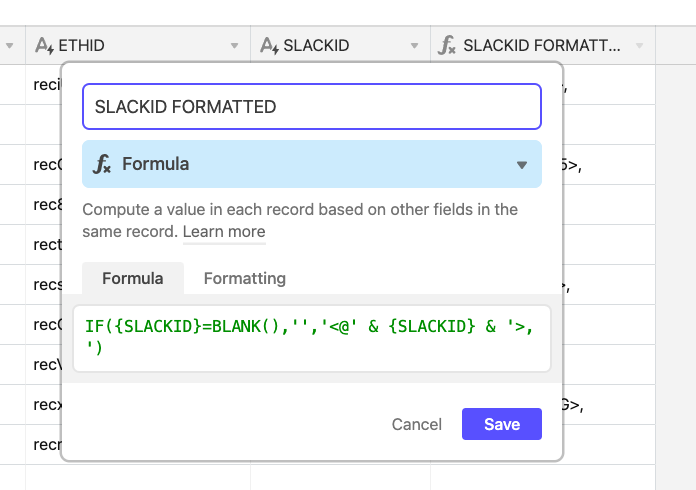
Task: Click the formula icon in SLACKID FORMATTED header
Action: 447,45
